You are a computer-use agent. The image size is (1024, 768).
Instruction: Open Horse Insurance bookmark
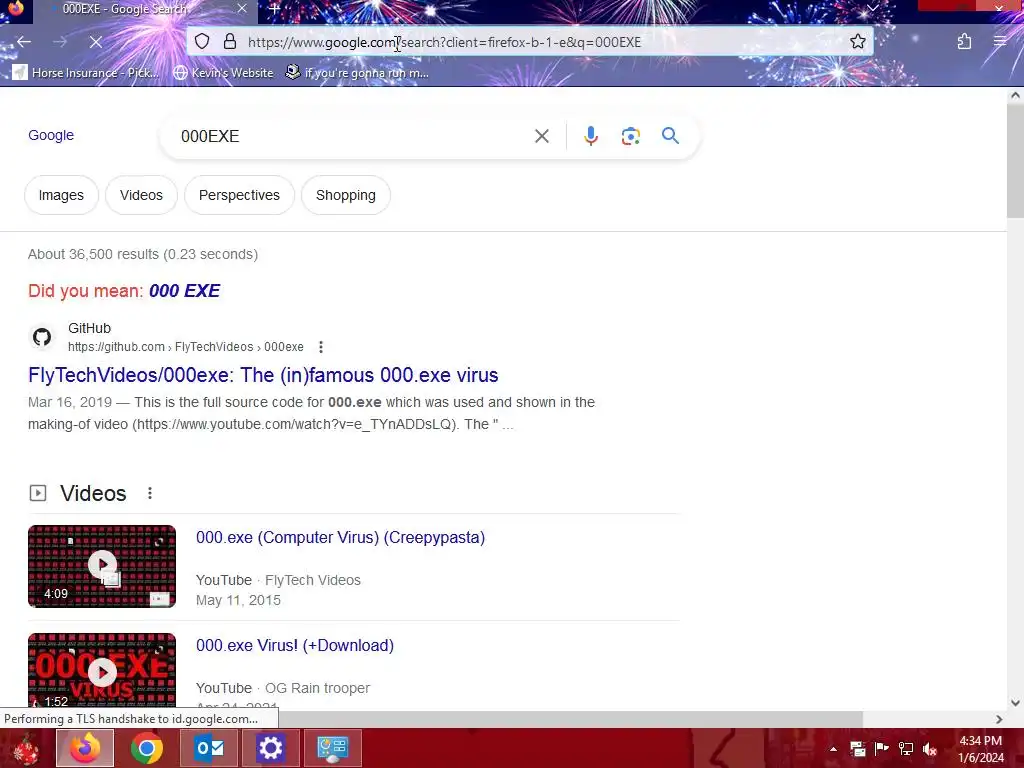pyautogui.click(x=86, y=72)
